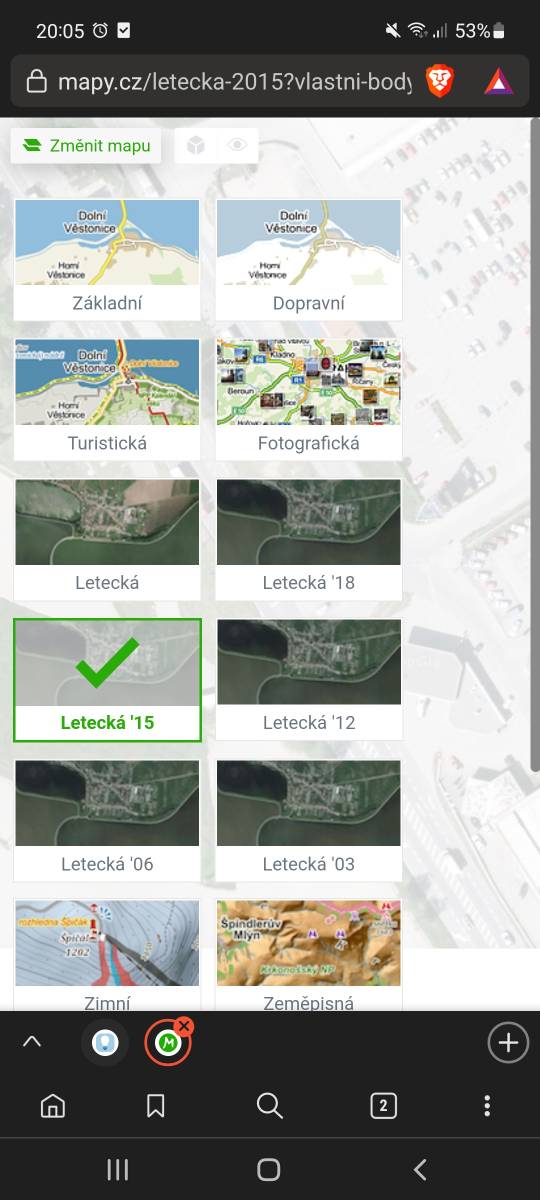Go to browser home icon

53,1105
